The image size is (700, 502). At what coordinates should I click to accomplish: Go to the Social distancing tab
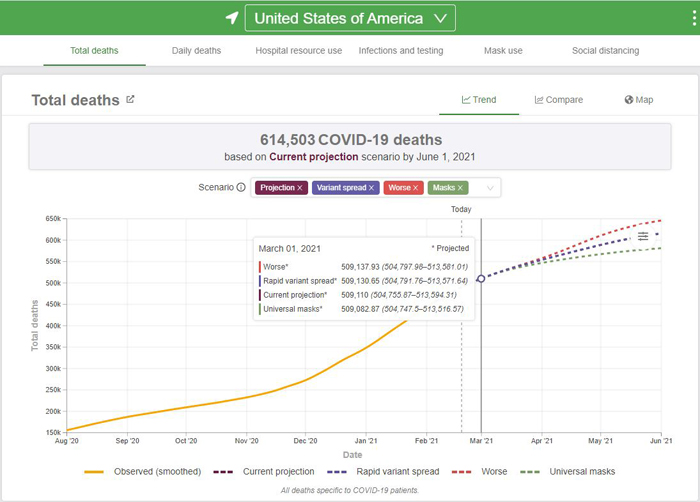tap(605, 50)
